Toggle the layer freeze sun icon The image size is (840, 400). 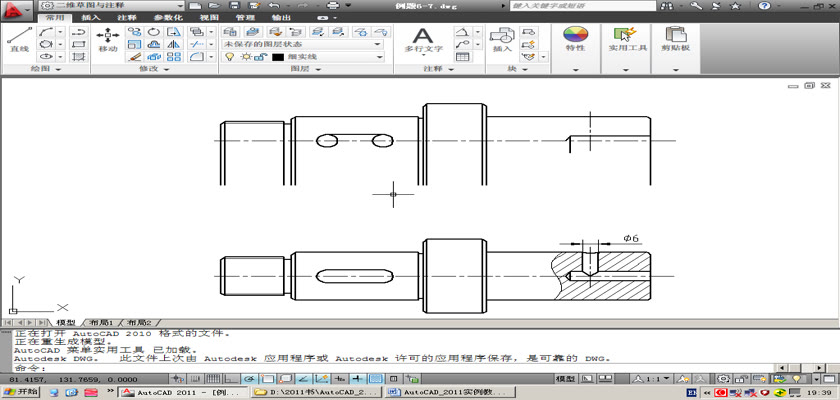245,58
